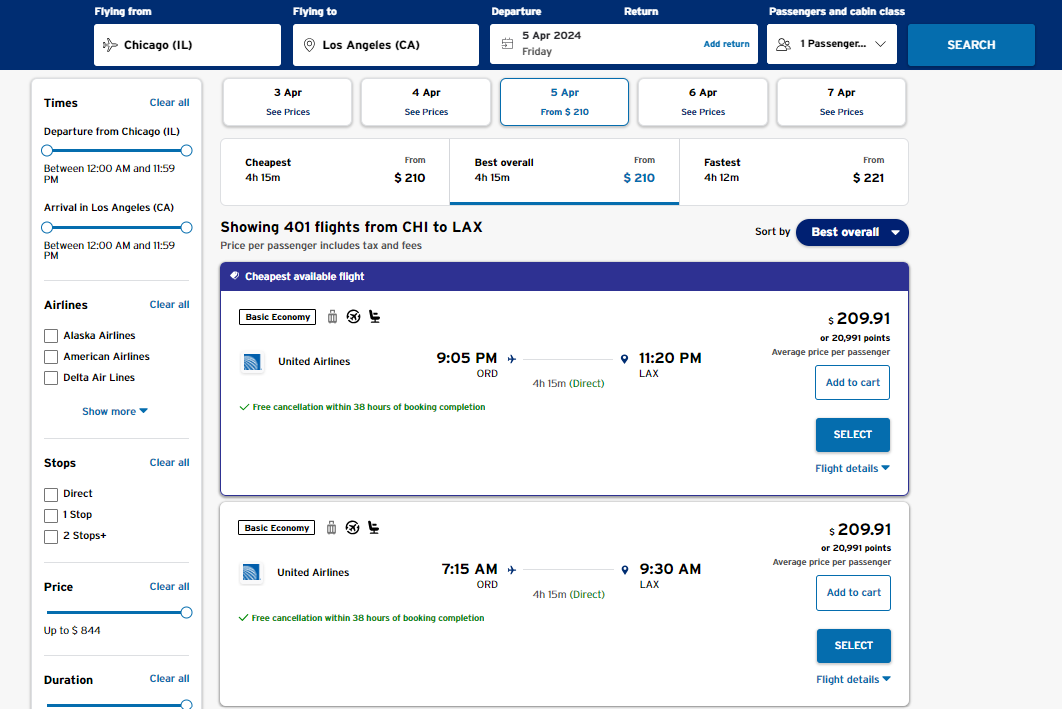Expand Flight details for 7:15 AM flight
This screenshot has height=709, width=1062.
tap(853, 679)
